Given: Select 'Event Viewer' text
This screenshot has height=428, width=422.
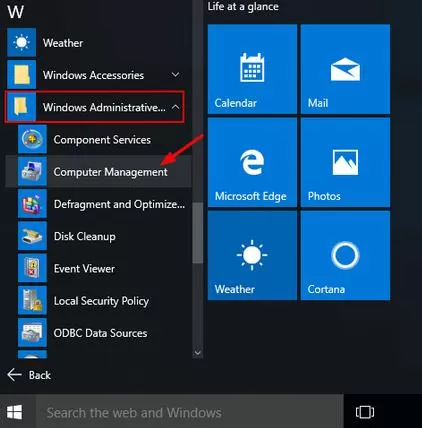Looking at the screenshot, I should coord(84,269).
